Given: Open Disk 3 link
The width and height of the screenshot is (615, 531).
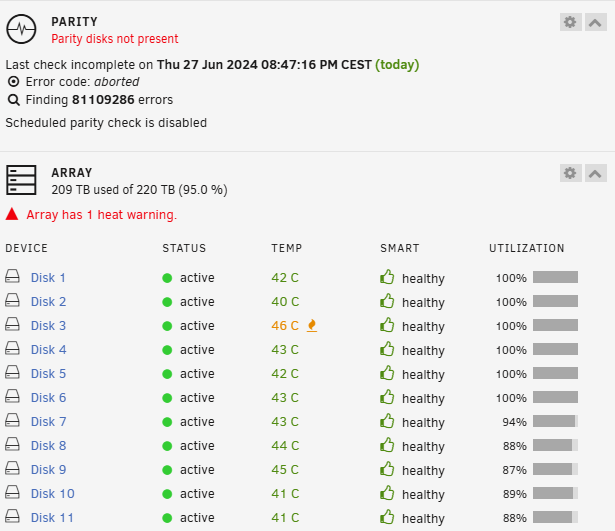Looking at the screenshot, I should (x=49, y=326).
